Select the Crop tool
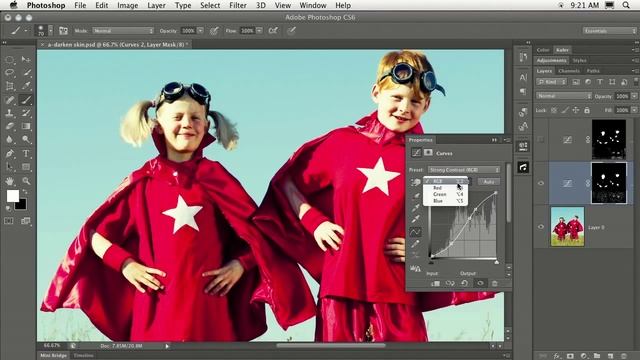The image size is (640, 360). tap(10, 86)
